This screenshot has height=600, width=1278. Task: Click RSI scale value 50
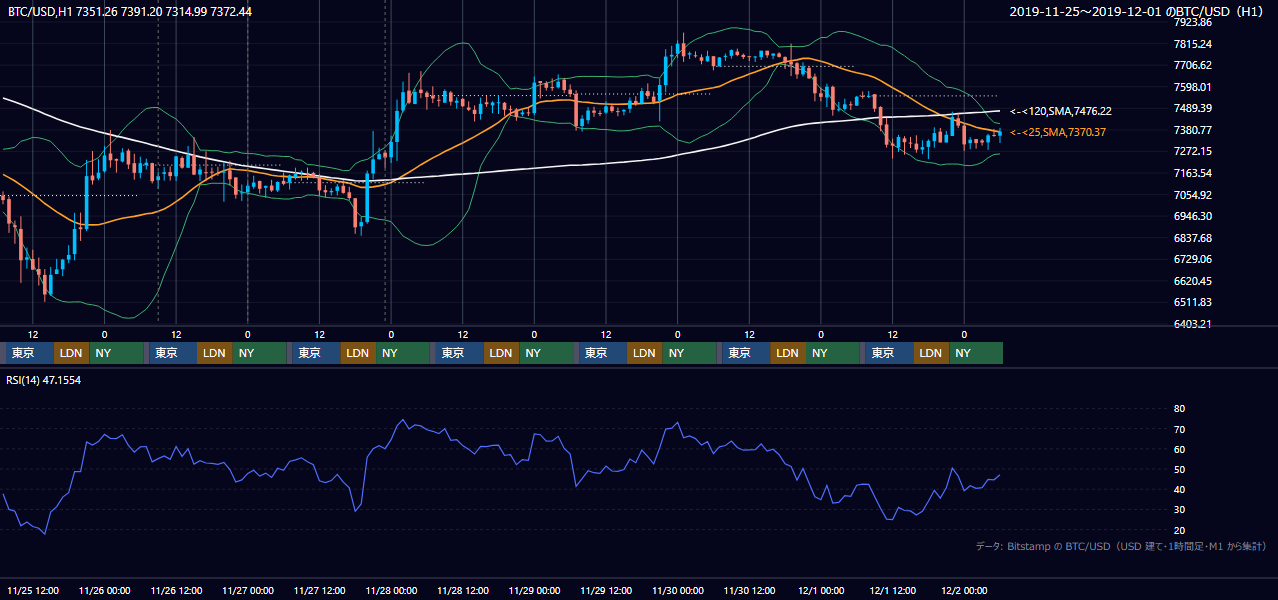(1179, 469)
